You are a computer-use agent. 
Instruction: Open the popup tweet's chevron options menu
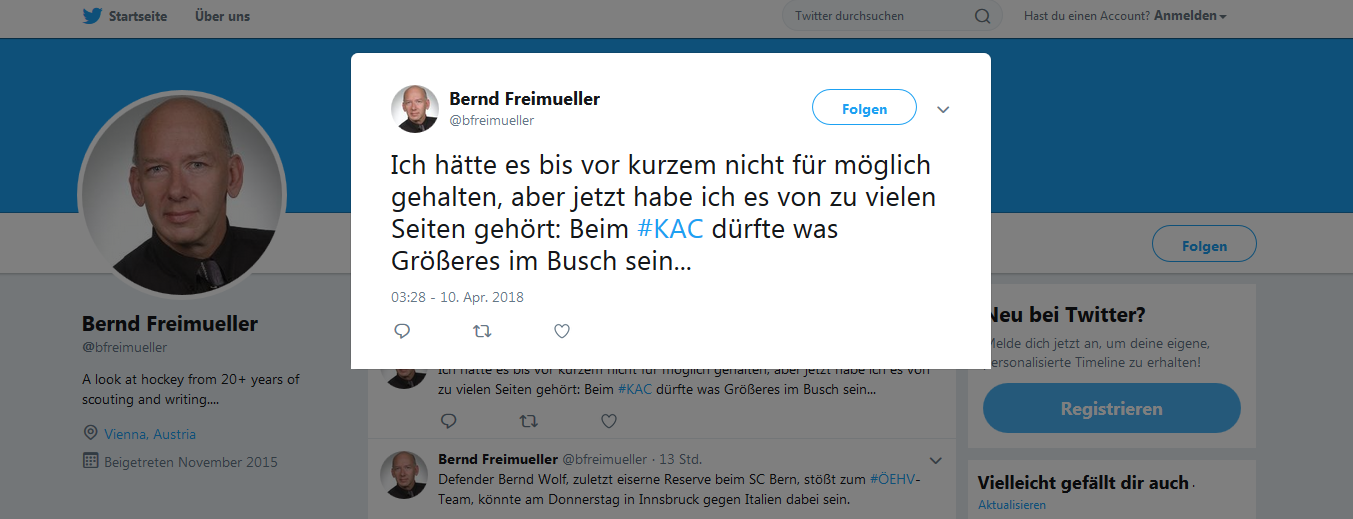(943, 109)
